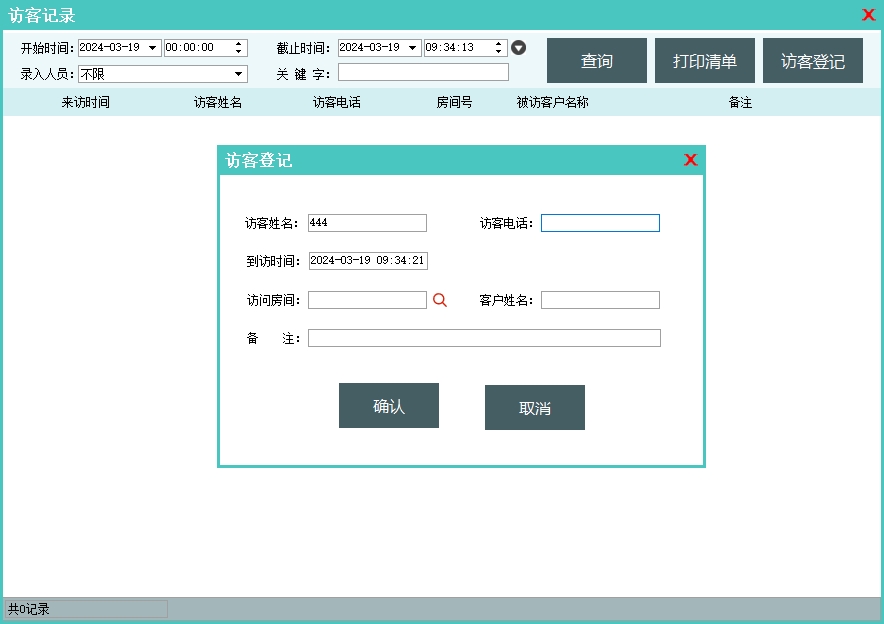Open 访客登记 from the top toolbar
This screenshot has height=624, width=884.
pos(812,61)
